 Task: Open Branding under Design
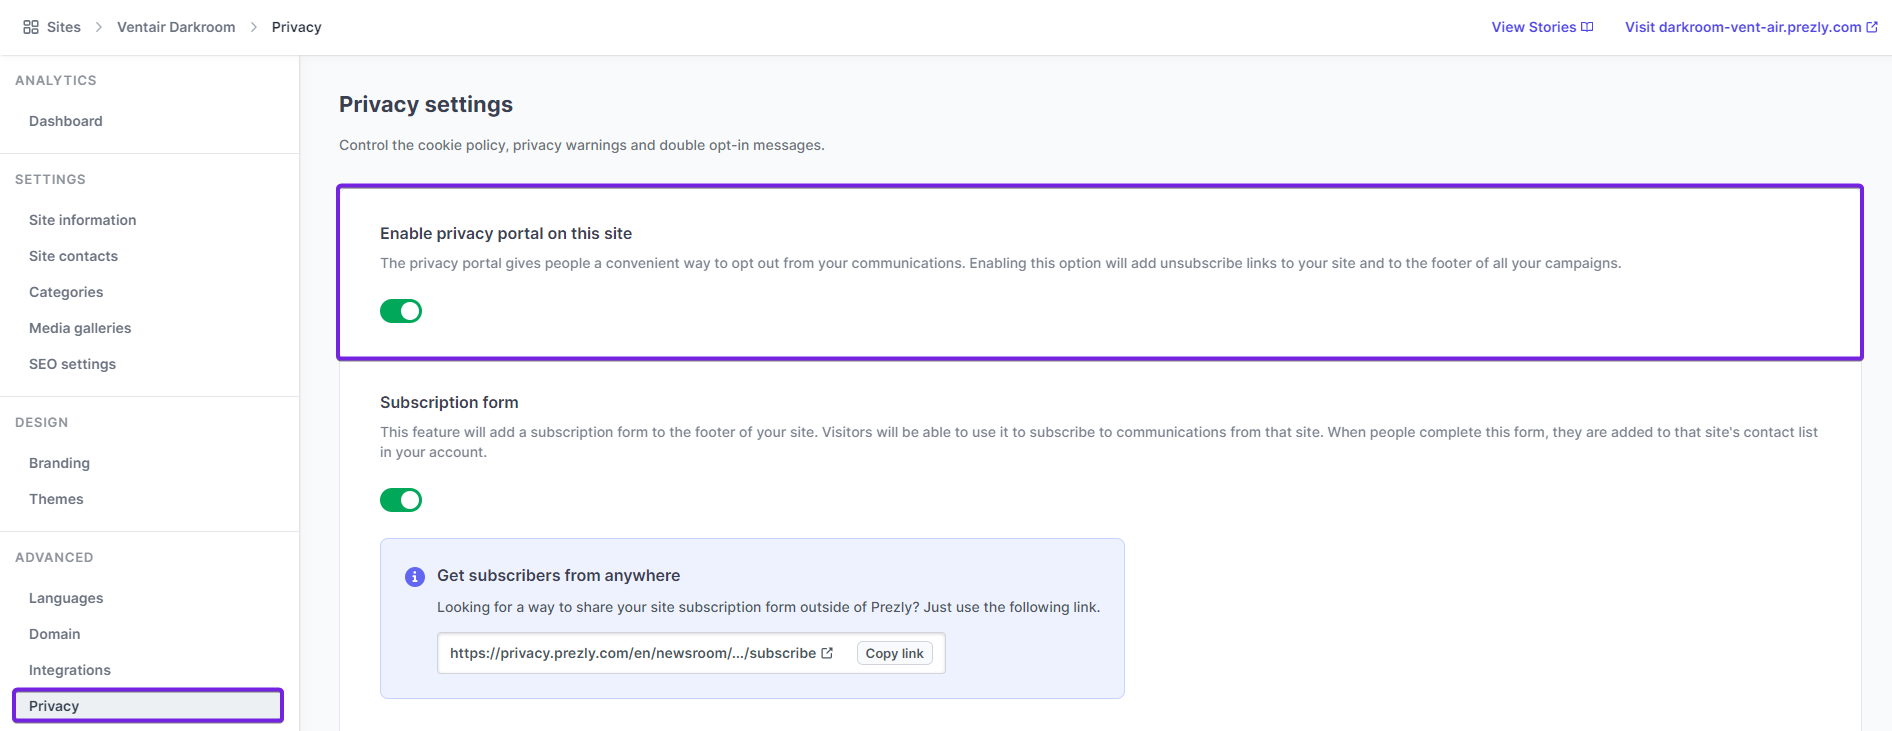click(60, 463)
